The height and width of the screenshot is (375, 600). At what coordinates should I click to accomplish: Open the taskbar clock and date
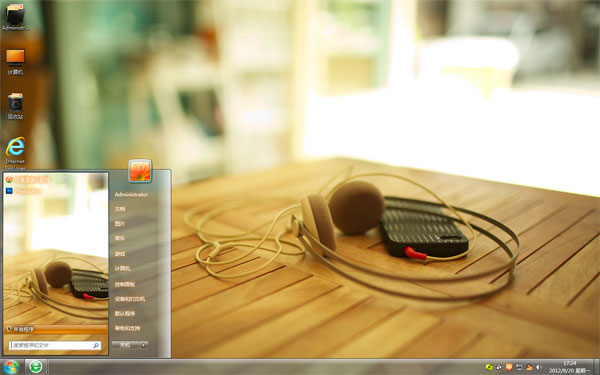569,367
